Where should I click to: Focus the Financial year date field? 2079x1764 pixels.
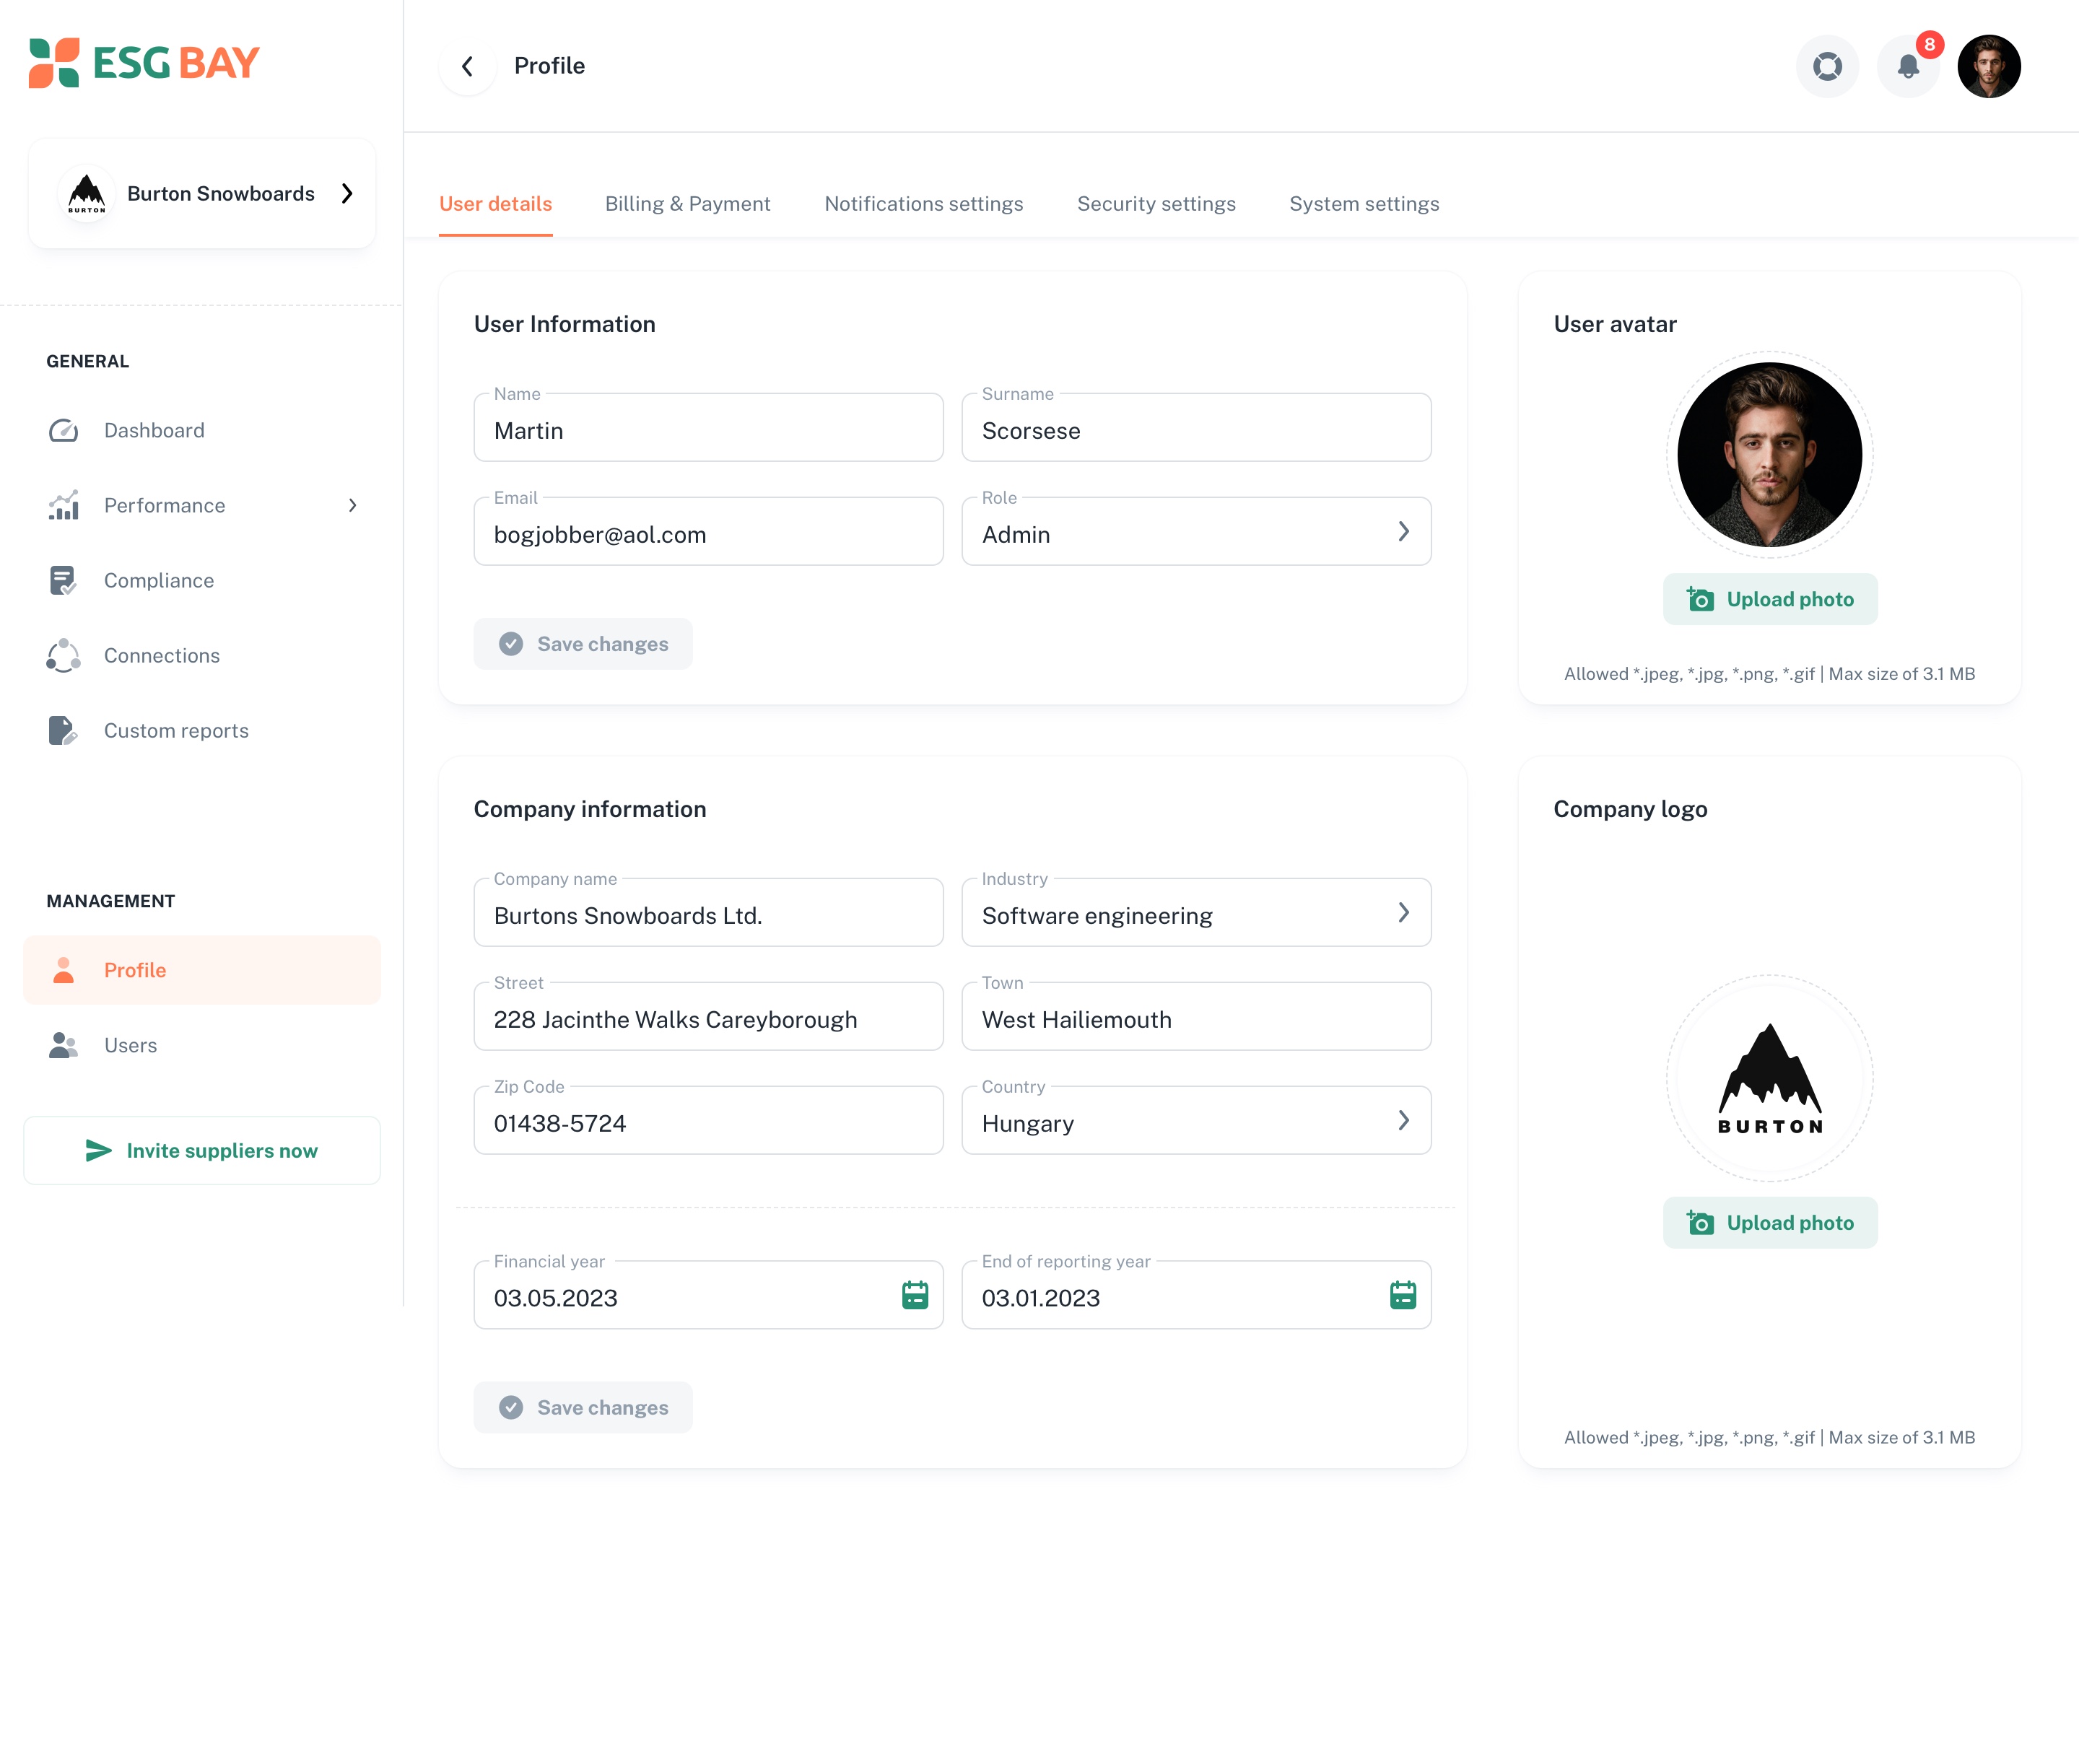click(709, 1296)
